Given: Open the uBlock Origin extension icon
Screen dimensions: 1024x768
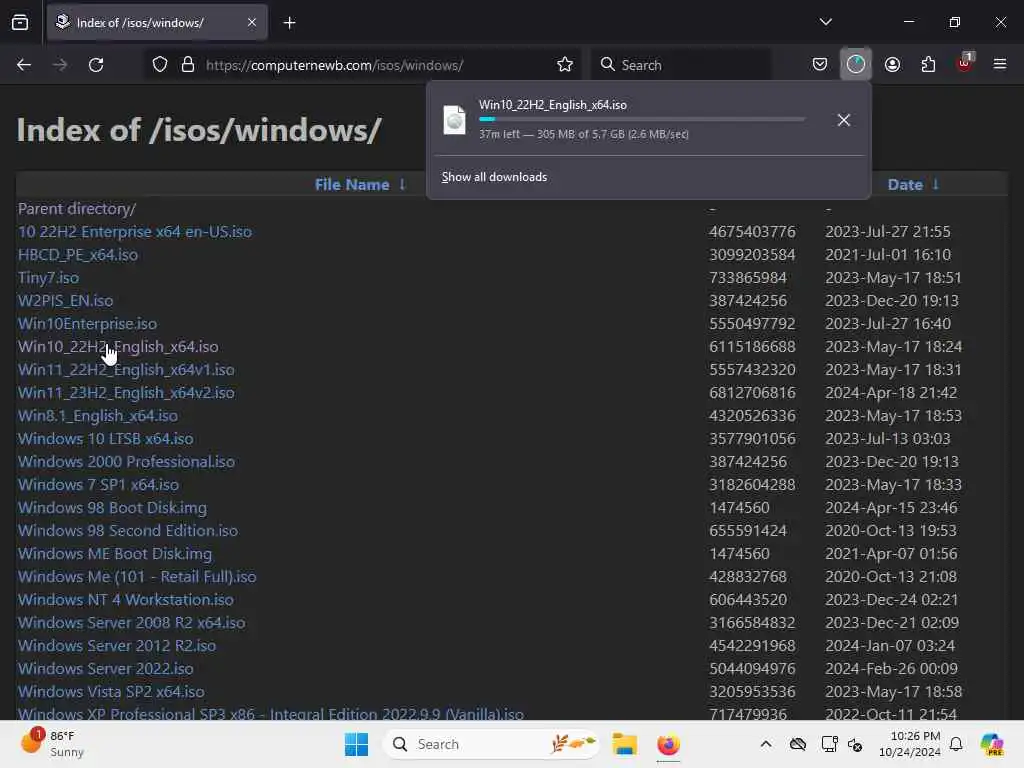Looking at the screenshot, I should pyautogui.click(x=965, y=63).
